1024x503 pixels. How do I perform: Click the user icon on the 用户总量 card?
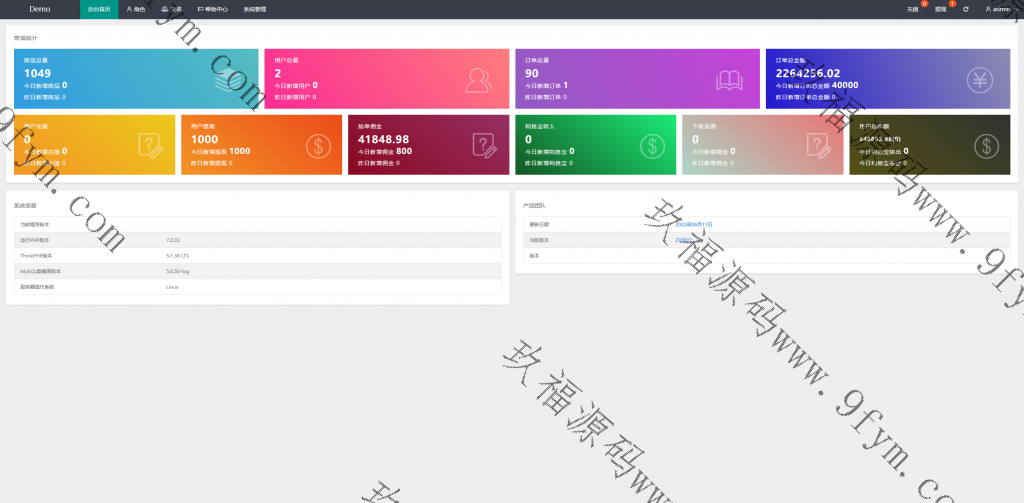coord(480,80)
